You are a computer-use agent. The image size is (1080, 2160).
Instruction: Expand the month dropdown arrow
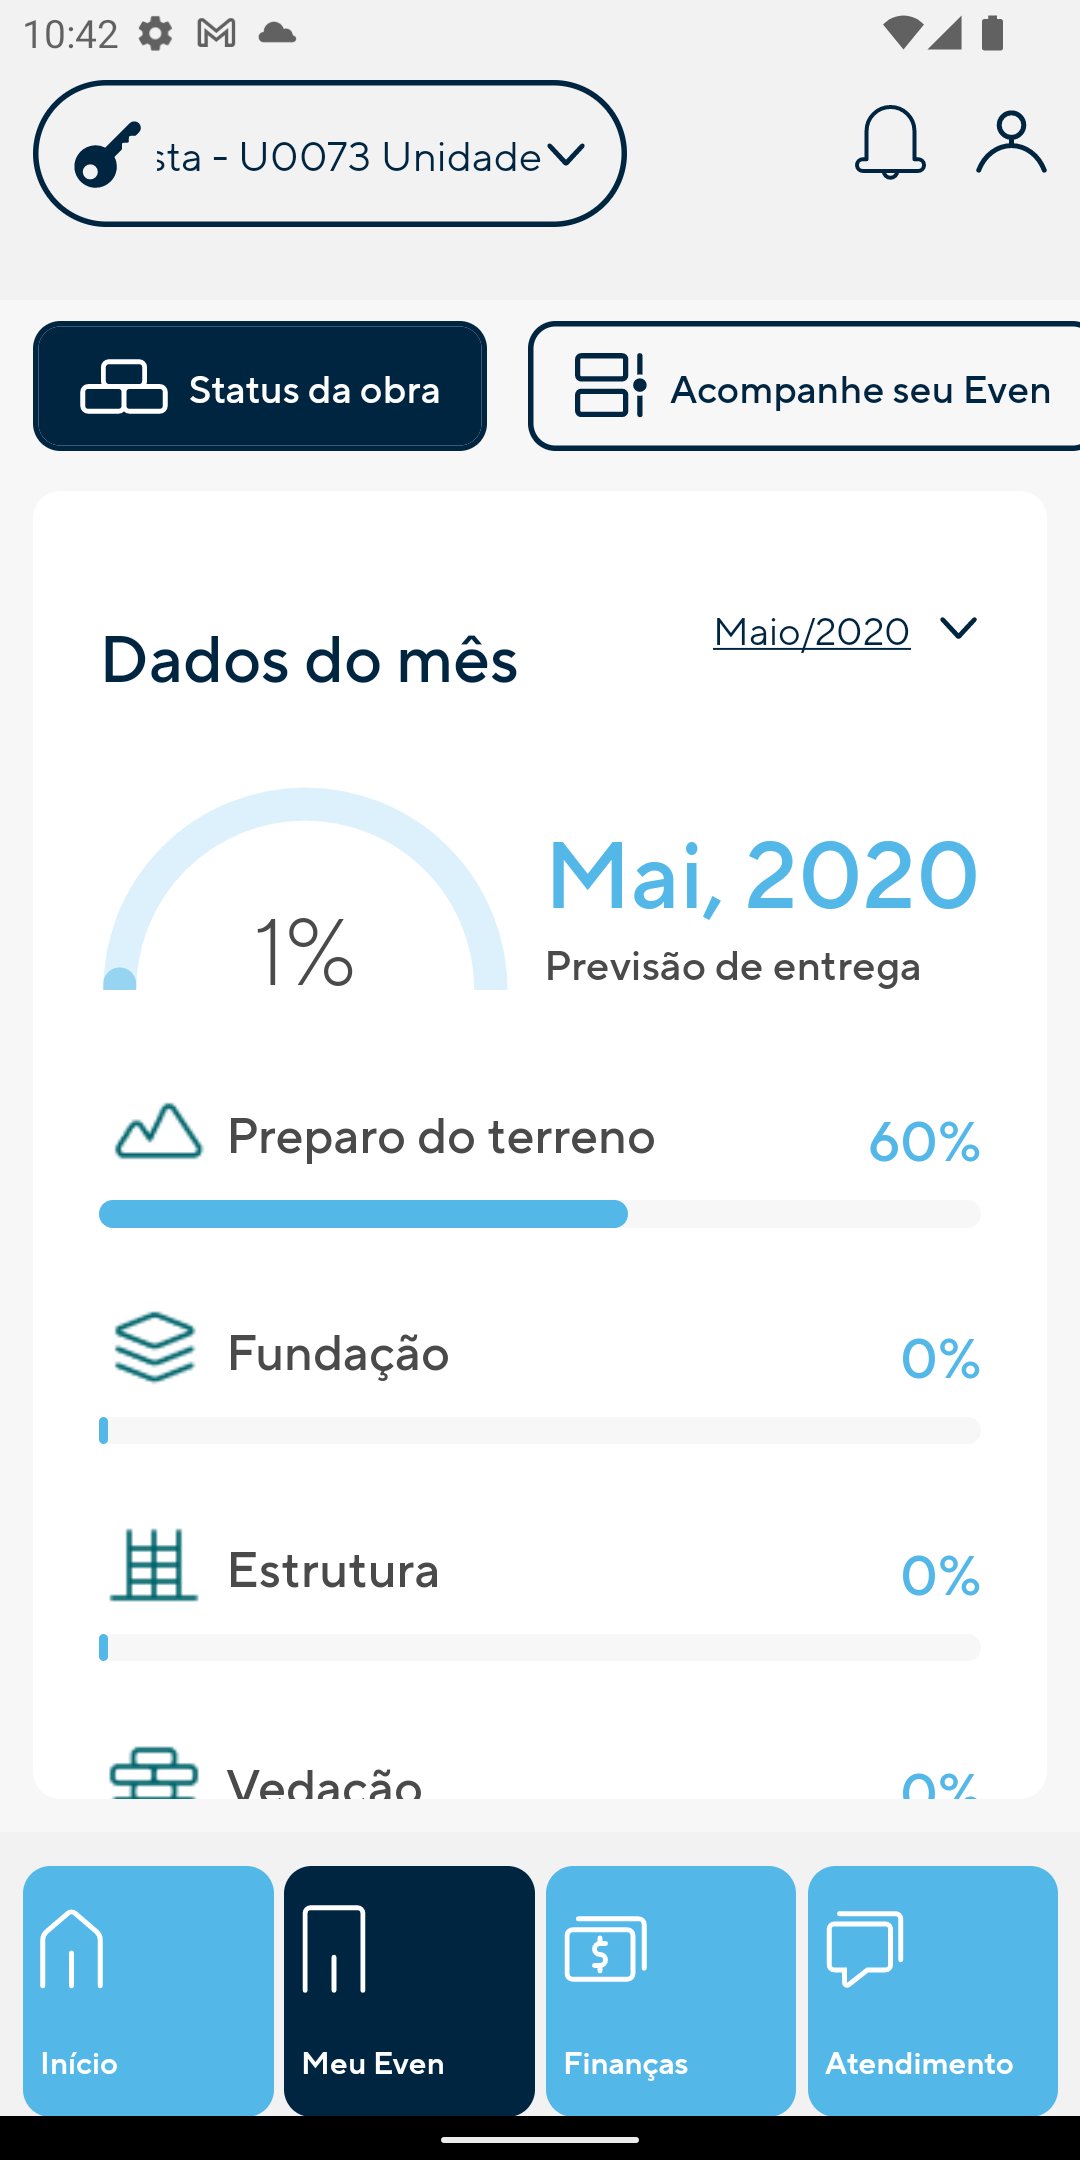[x=958, y=628]
